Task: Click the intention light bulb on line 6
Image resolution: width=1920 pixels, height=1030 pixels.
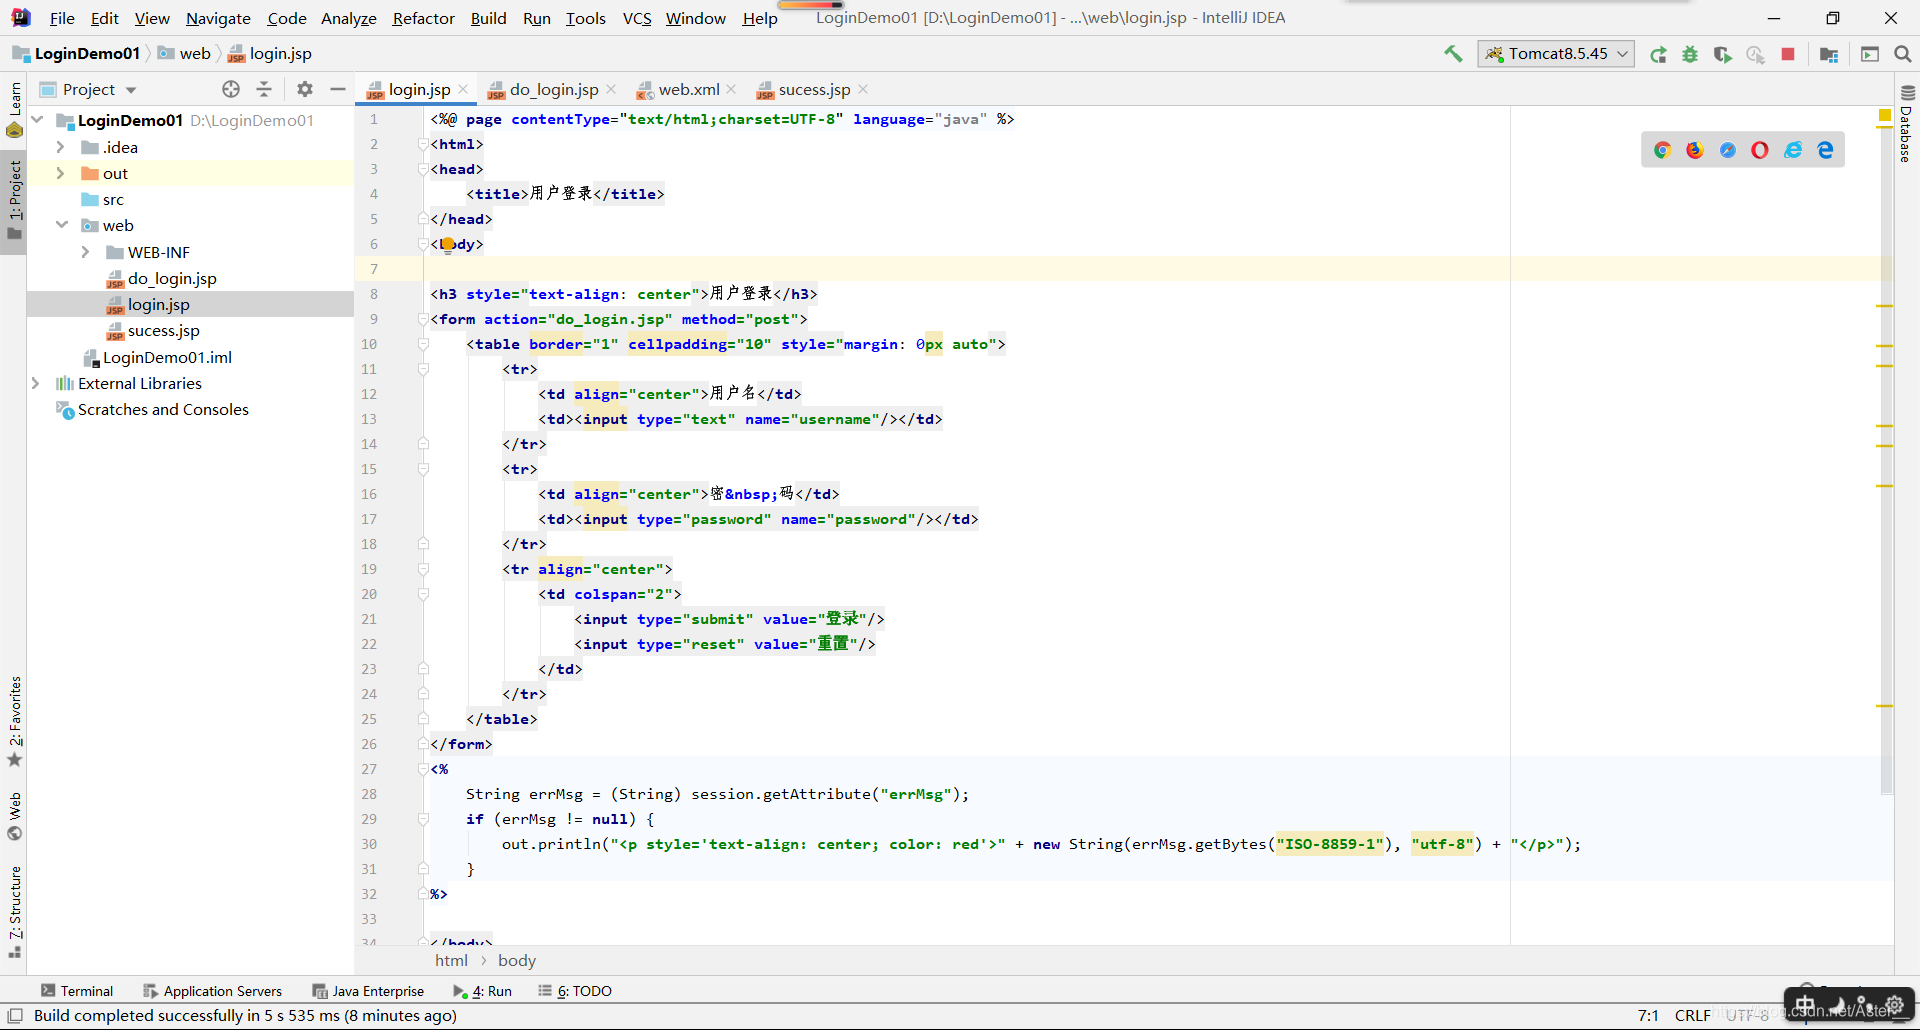Action: [447, 244]
